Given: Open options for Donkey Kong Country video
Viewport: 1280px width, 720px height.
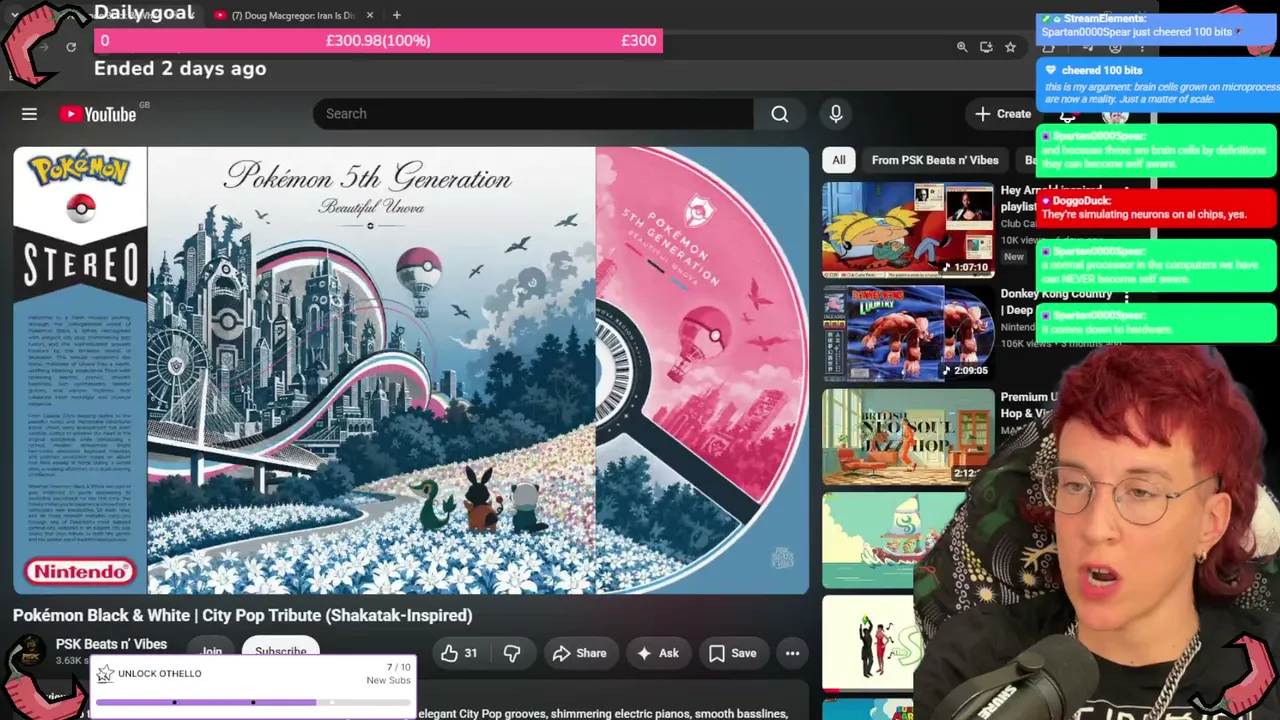Looking at the screenshot, I should 1127,298.
